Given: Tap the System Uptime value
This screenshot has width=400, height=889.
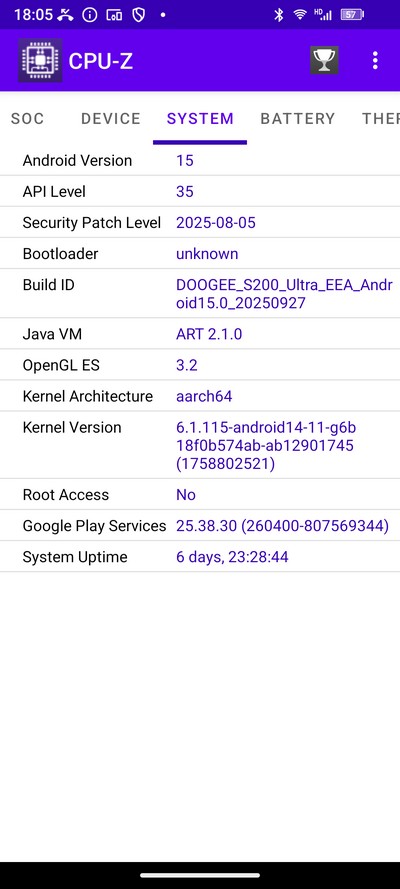Looking at the screenshot, I should (x=232, y=557).
